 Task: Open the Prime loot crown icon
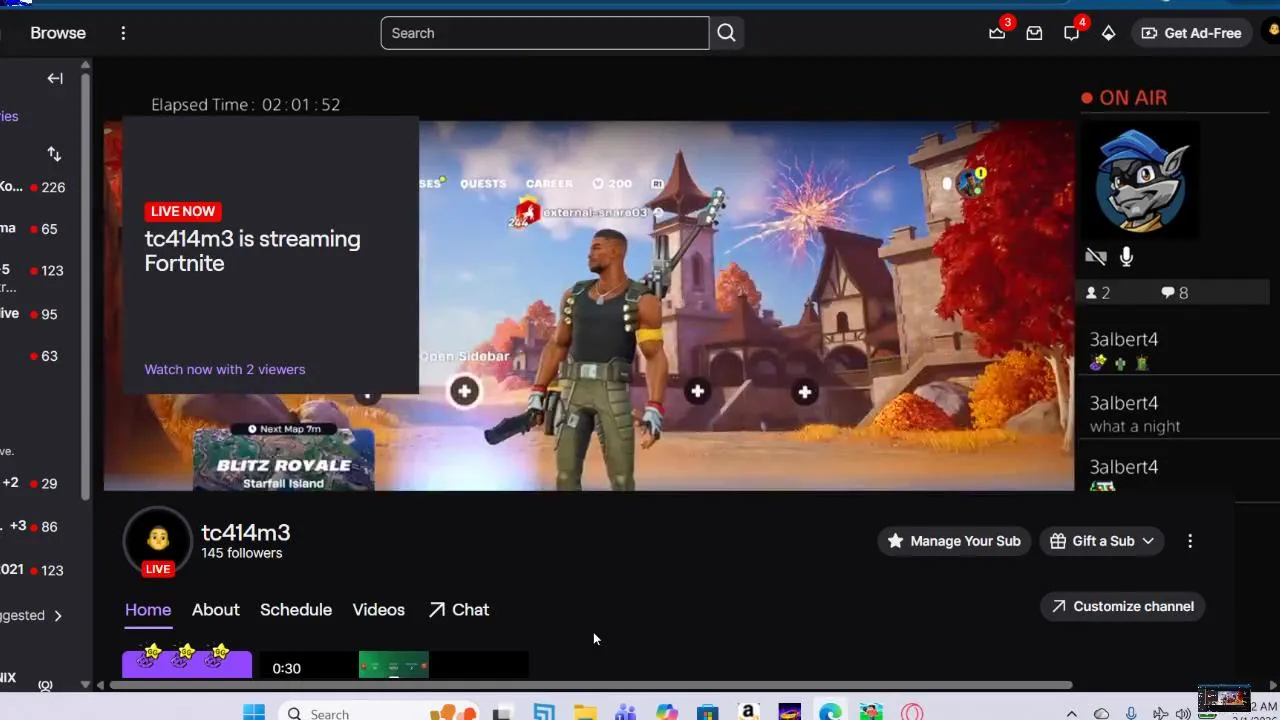(x=997, y=32)
